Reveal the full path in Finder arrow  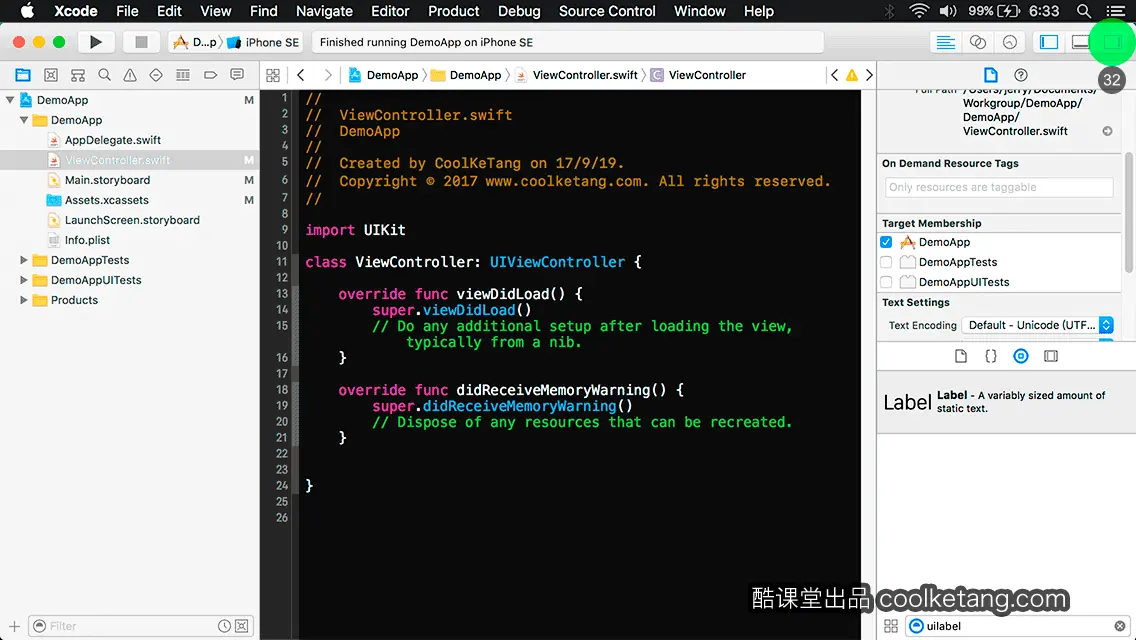[x=1107, y=131]
